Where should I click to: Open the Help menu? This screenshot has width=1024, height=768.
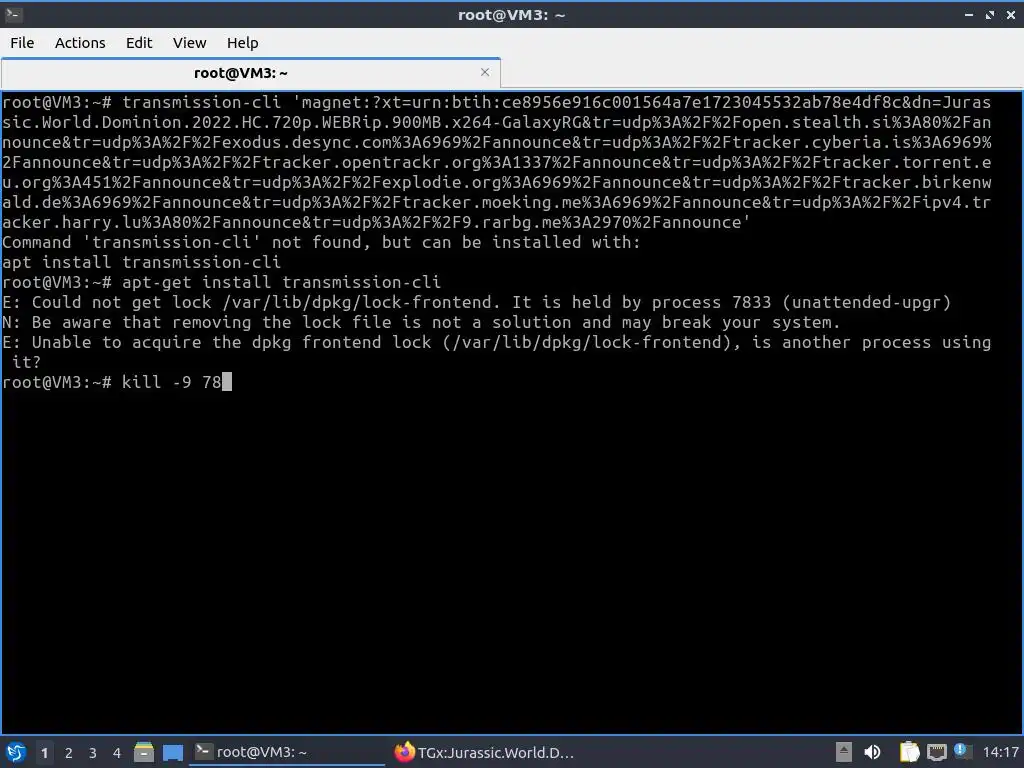click(242, 43)
